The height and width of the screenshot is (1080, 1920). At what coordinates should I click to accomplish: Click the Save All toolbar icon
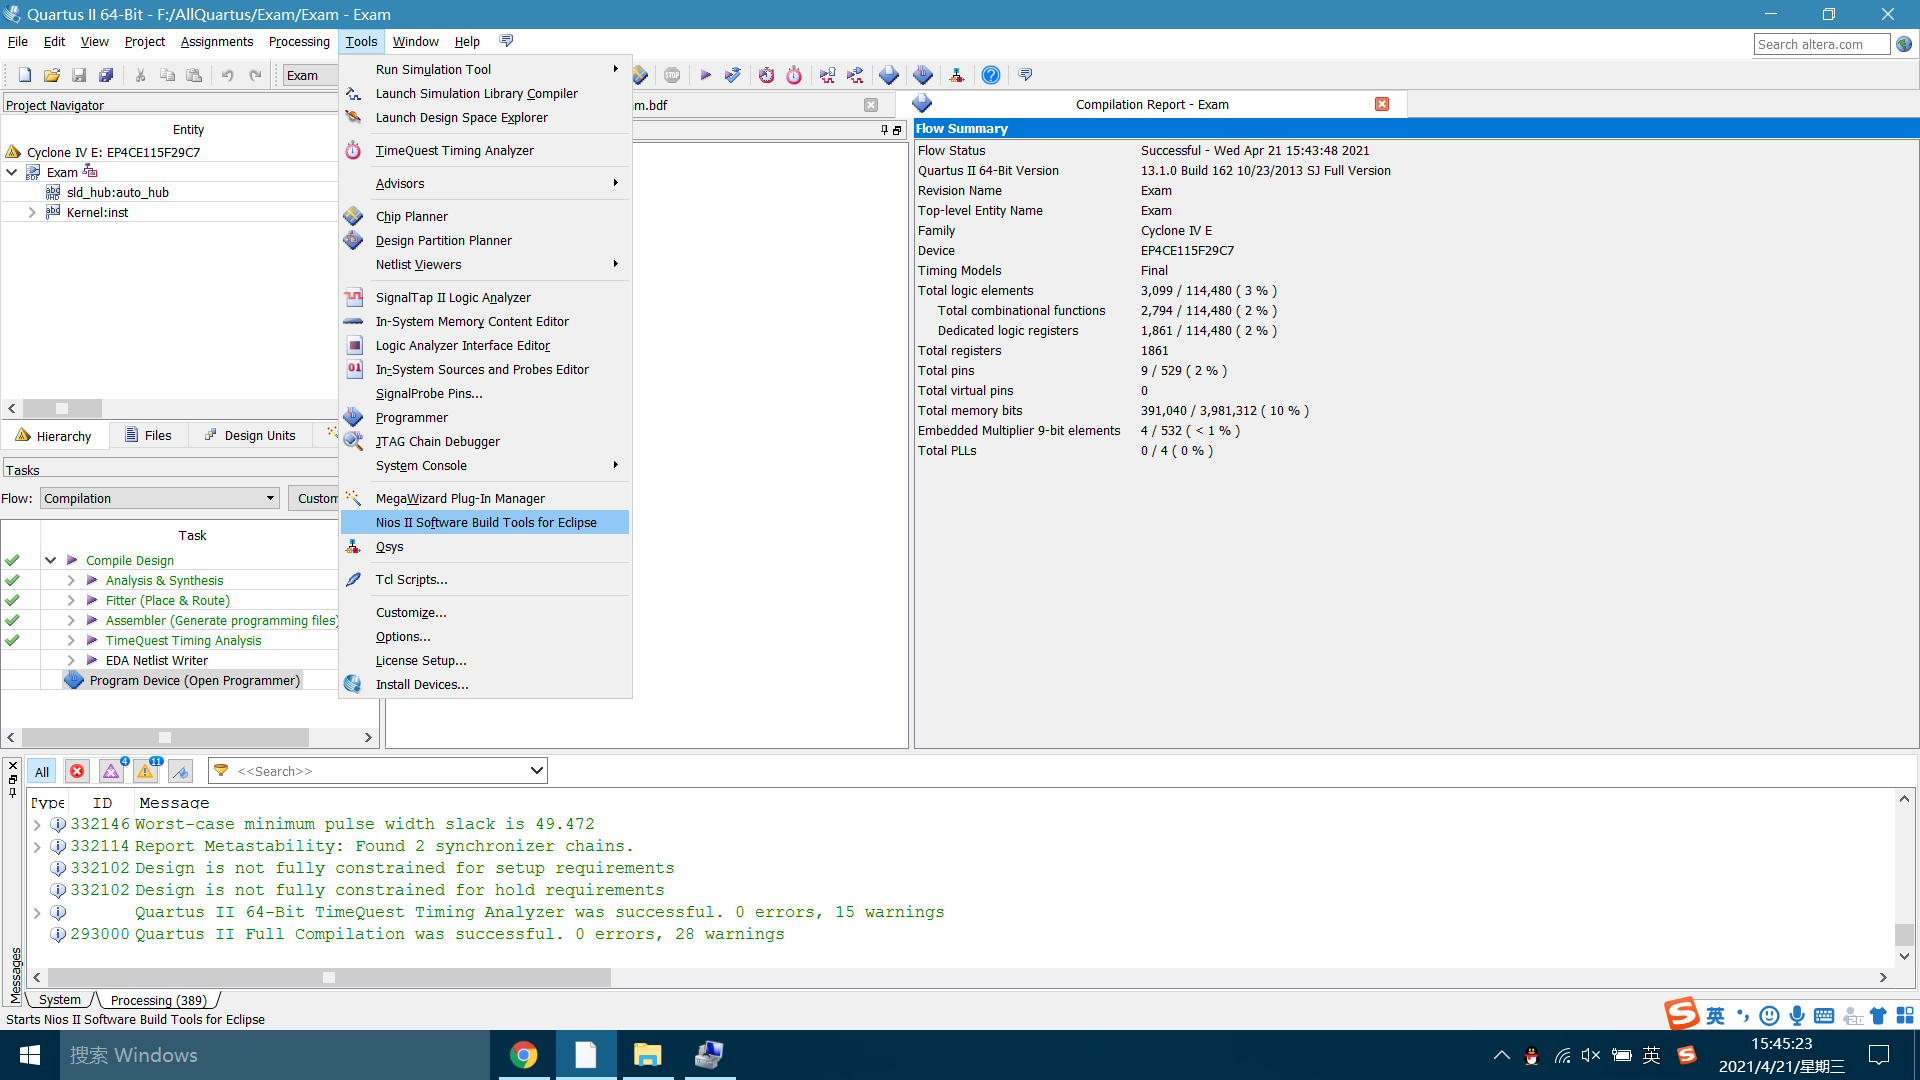[x=106, y=75]
